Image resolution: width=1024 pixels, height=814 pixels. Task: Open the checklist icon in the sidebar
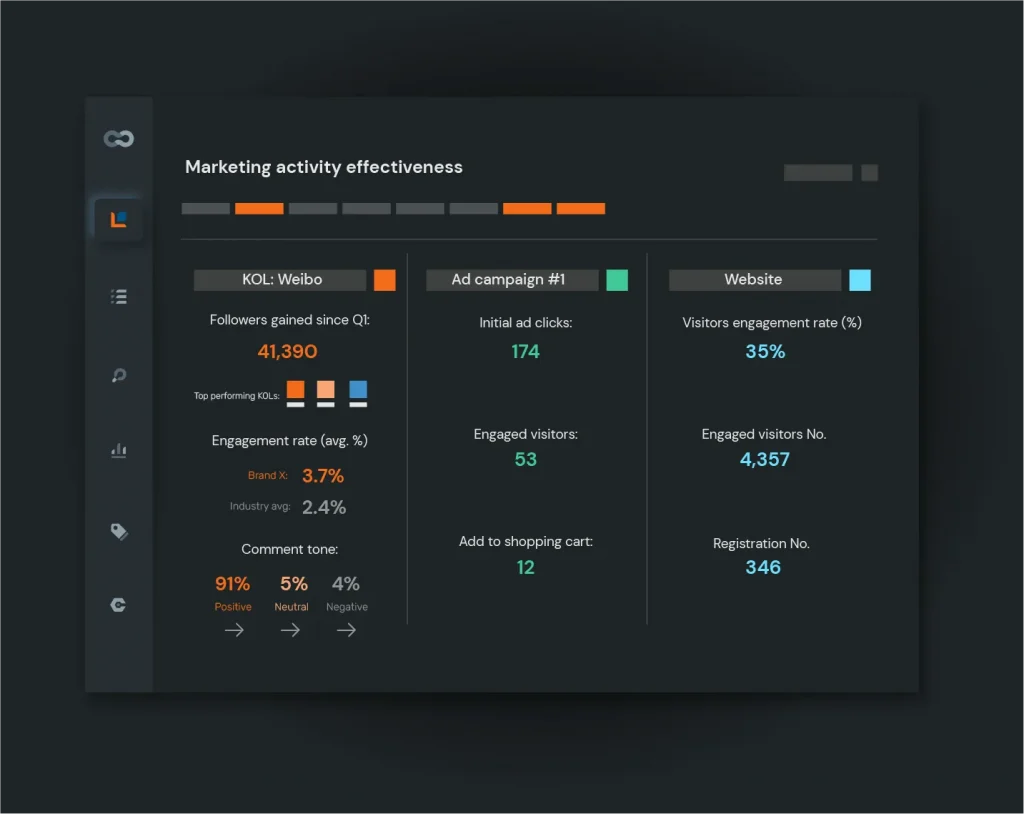pos(119,296)
